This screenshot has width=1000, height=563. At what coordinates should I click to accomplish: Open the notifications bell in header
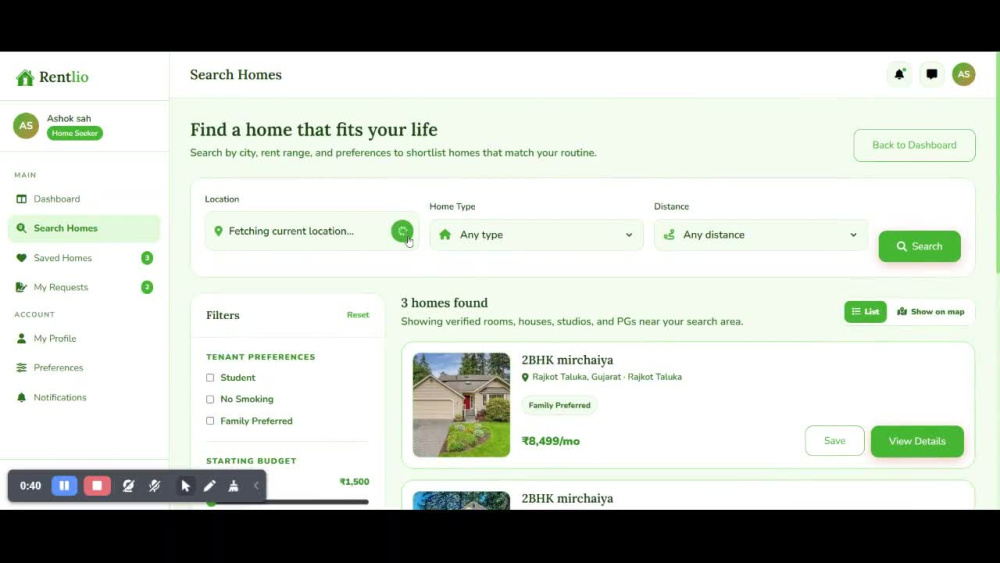tap(899, 75)
